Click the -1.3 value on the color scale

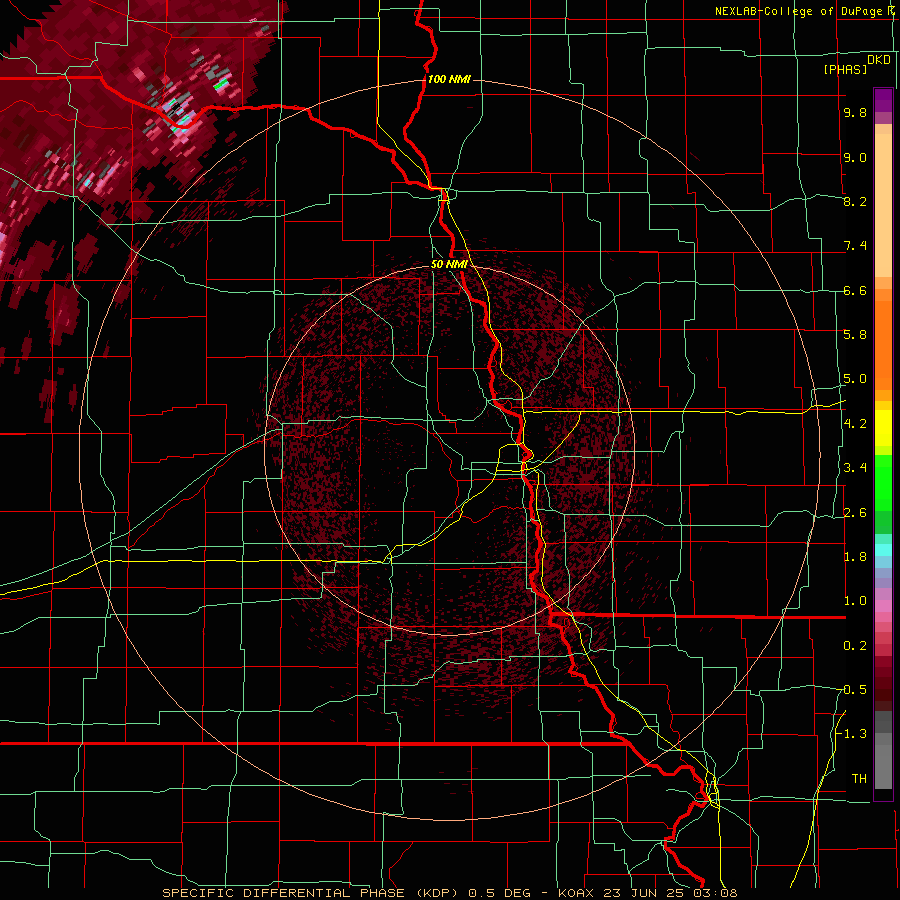click(852, 734)
